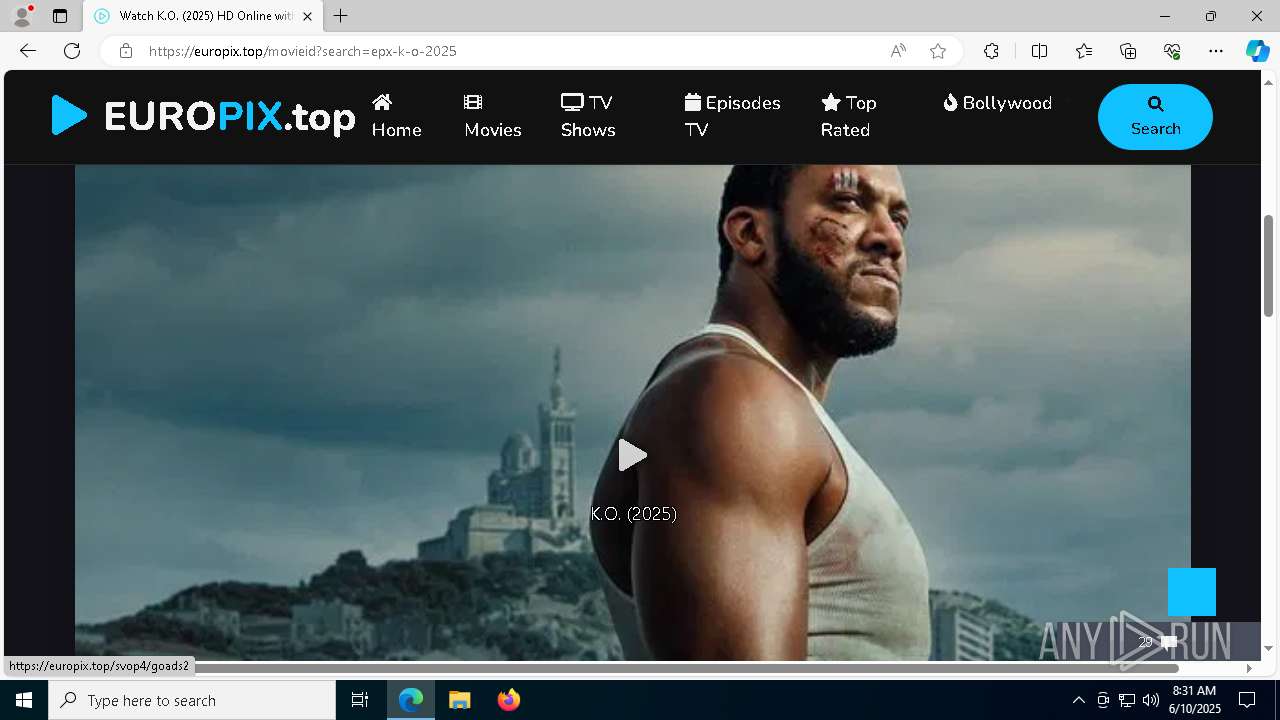
Task: Refresh the current page
Action: 72,51
